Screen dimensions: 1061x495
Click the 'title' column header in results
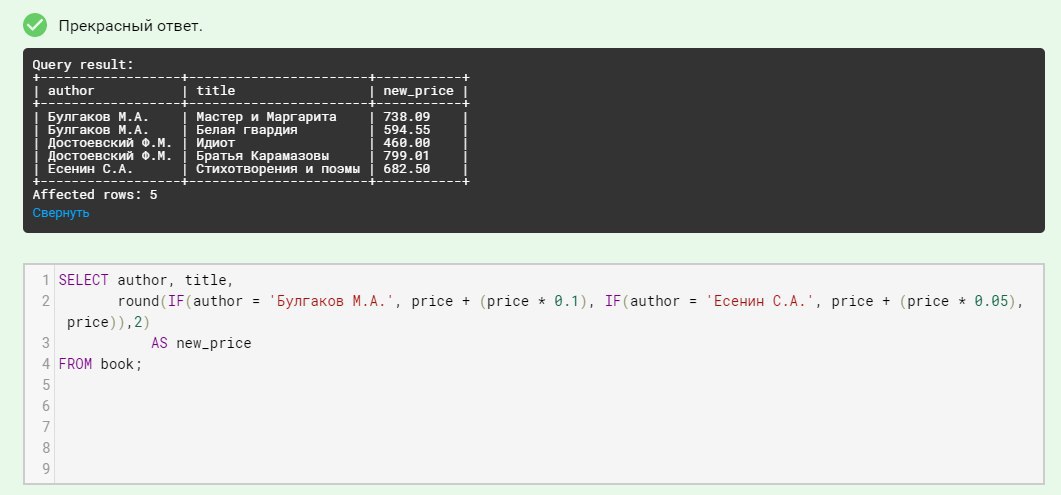click(216, 91)
